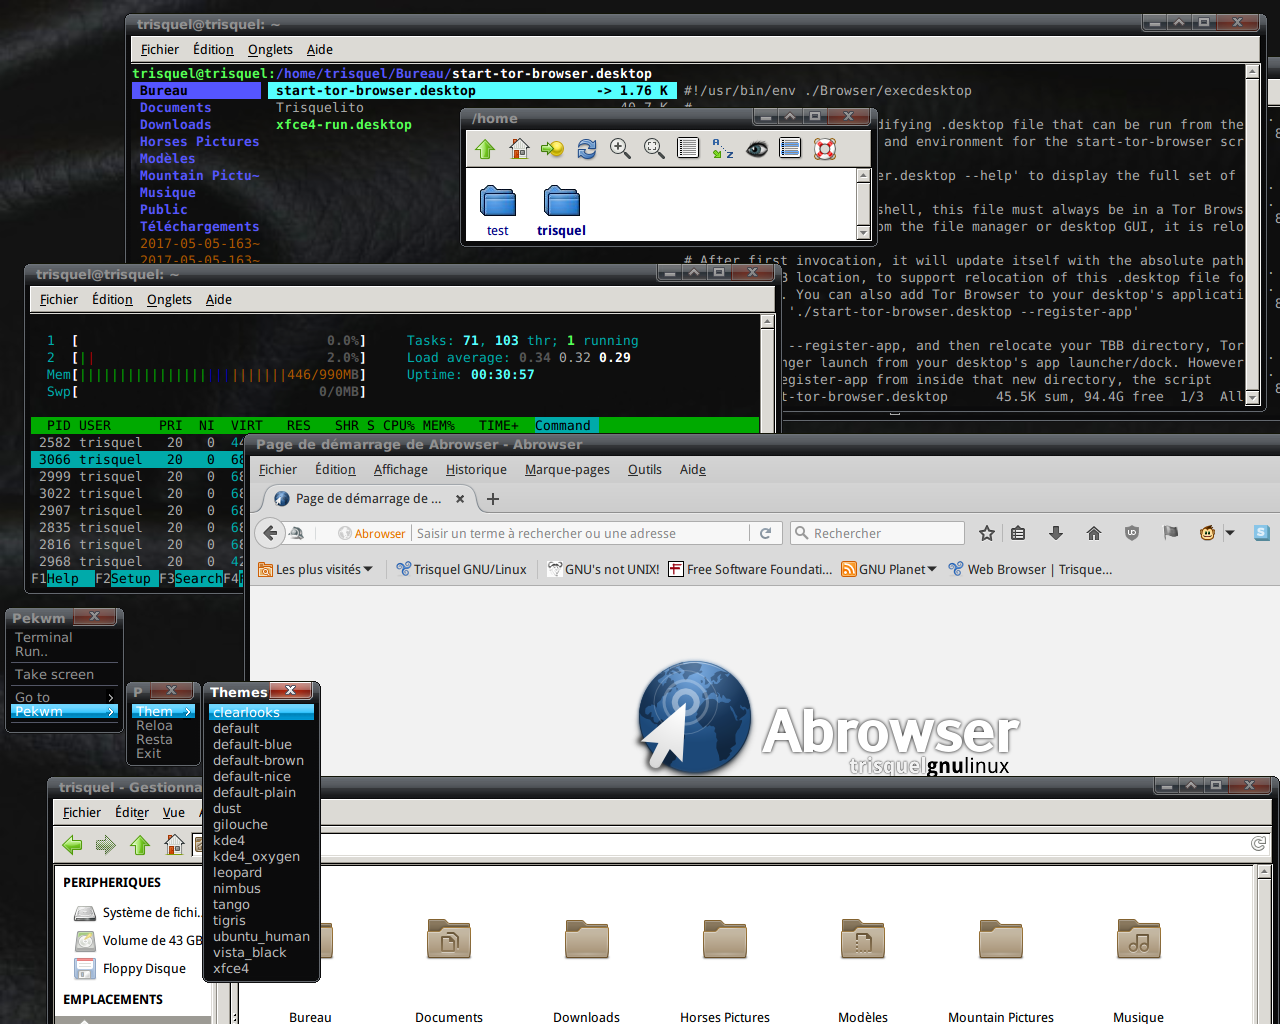The image size is (1280, 1024).
Task: Refresh the /home file manager view
Action: (587, 149)
